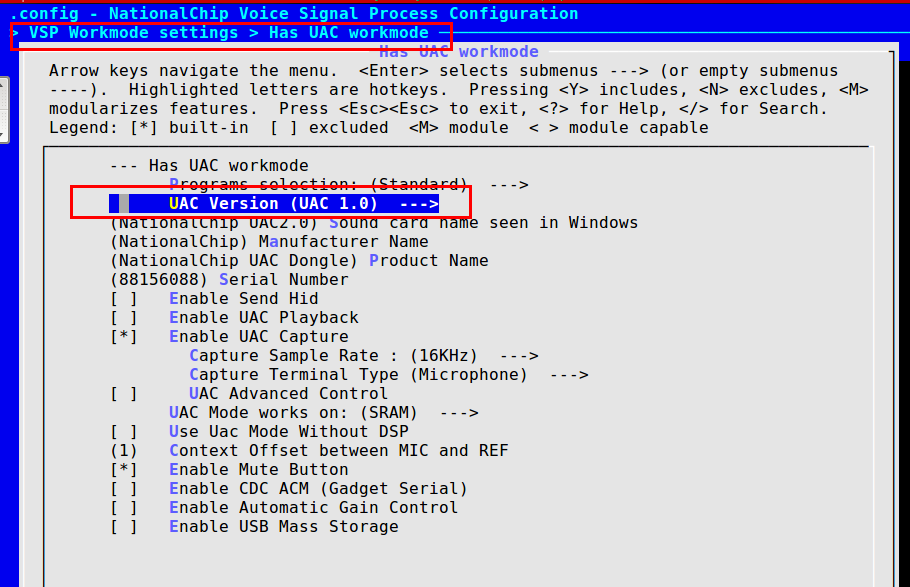
Task: Edit the Serial Number 88156088 entry
Action: [229, 279]
